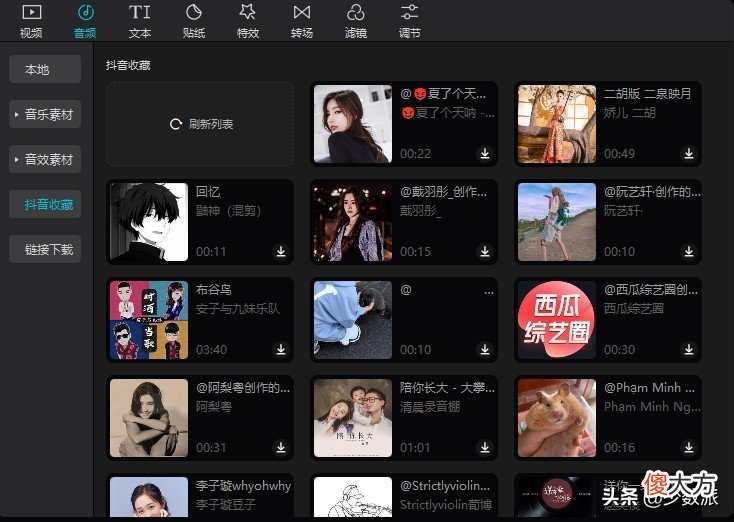
Task: Download the 陪你长大 track
Action: pos(485,447)
